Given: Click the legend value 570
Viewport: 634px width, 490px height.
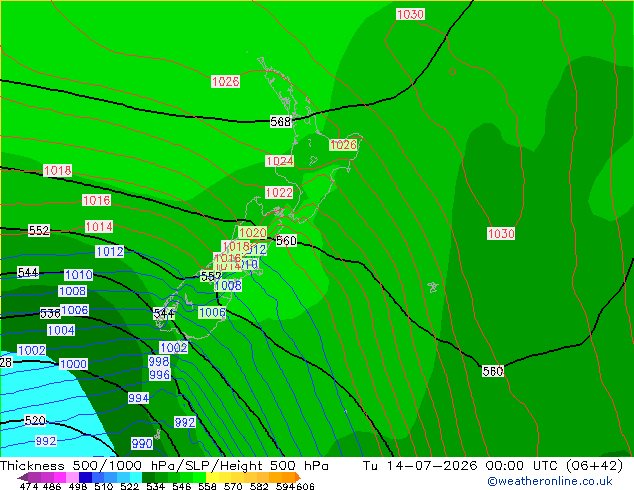Looking at the screenshot, I should point(233,486).
